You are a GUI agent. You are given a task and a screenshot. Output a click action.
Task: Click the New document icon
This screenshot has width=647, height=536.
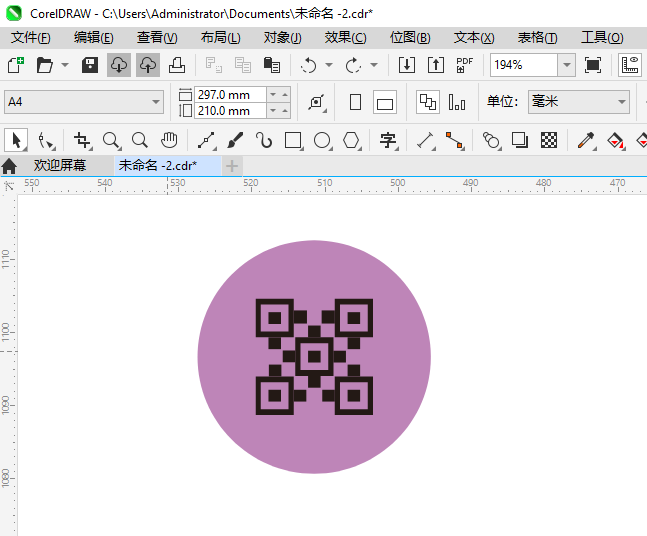click(16, 65)
